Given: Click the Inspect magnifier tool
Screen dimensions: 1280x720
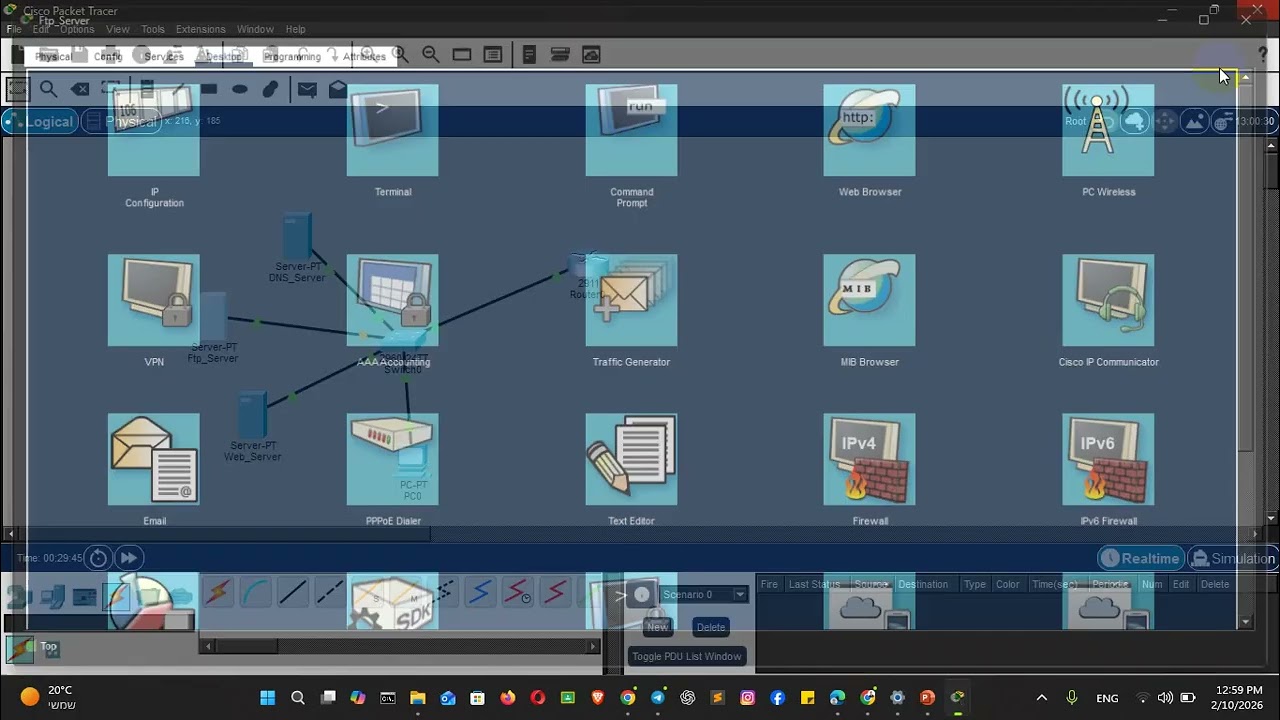Looking at the screenshot, I should coord(48,89).
